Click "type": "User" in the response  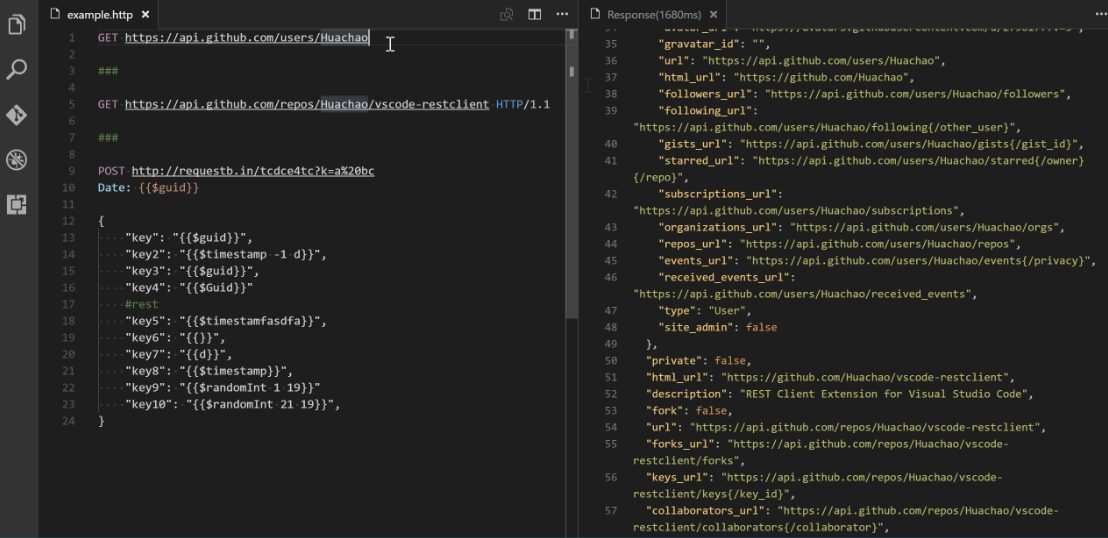click(705, 310)
